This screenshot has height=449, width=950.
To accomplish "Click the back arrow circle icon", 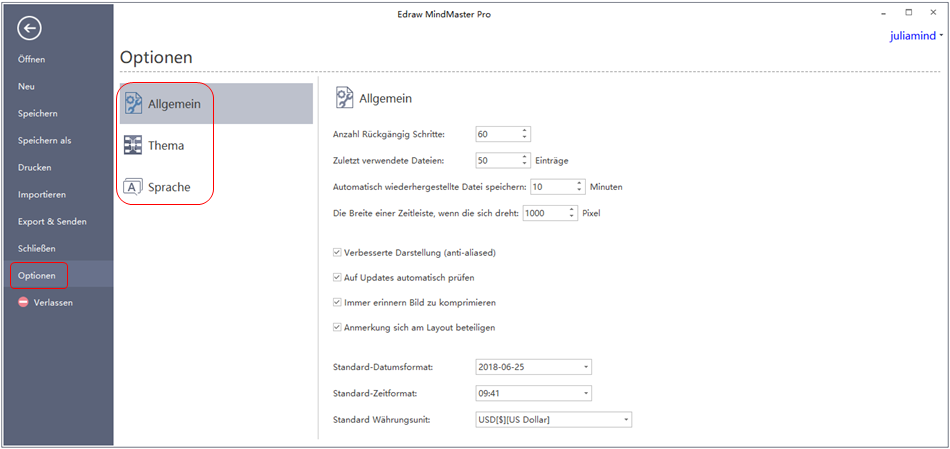I will click(x=29, y=28).
